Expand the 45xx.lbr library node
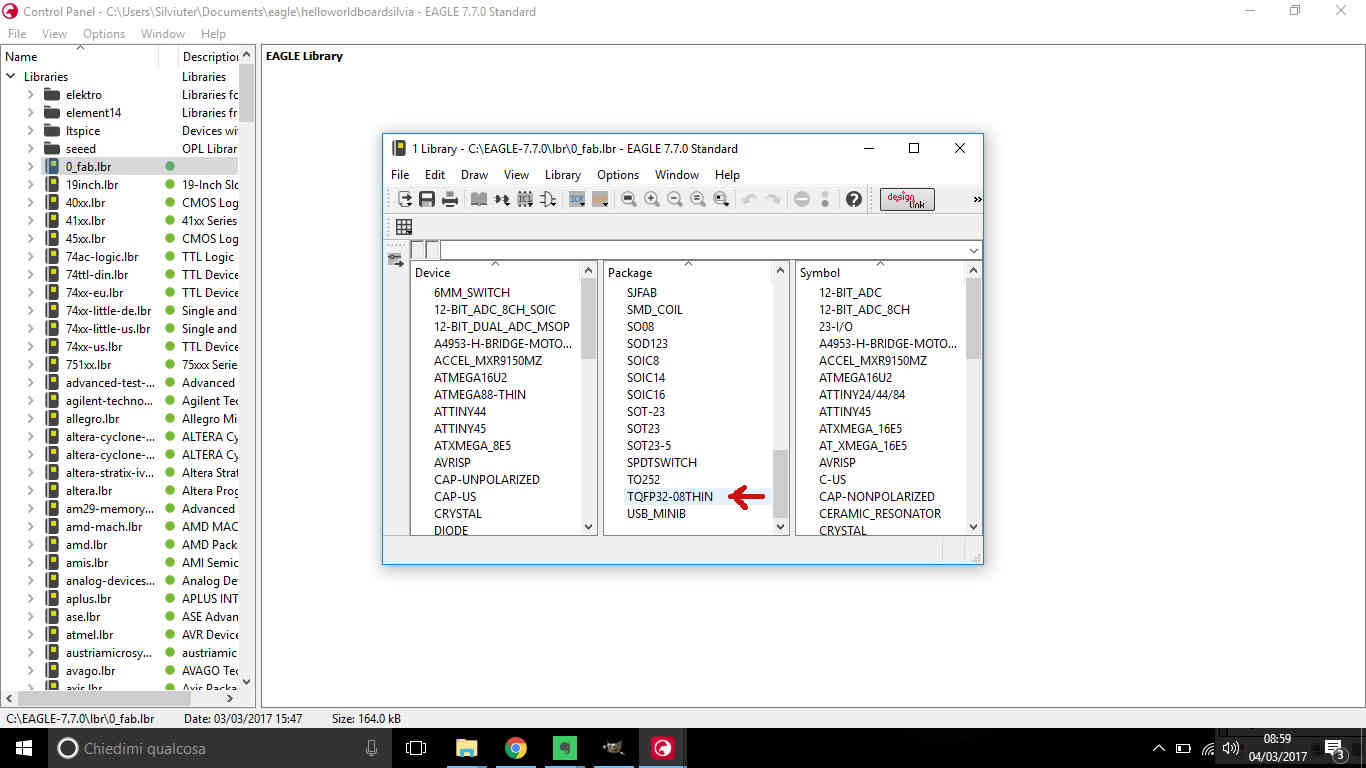Screen dimensions: 1366x768 click(x=30, y=238)
